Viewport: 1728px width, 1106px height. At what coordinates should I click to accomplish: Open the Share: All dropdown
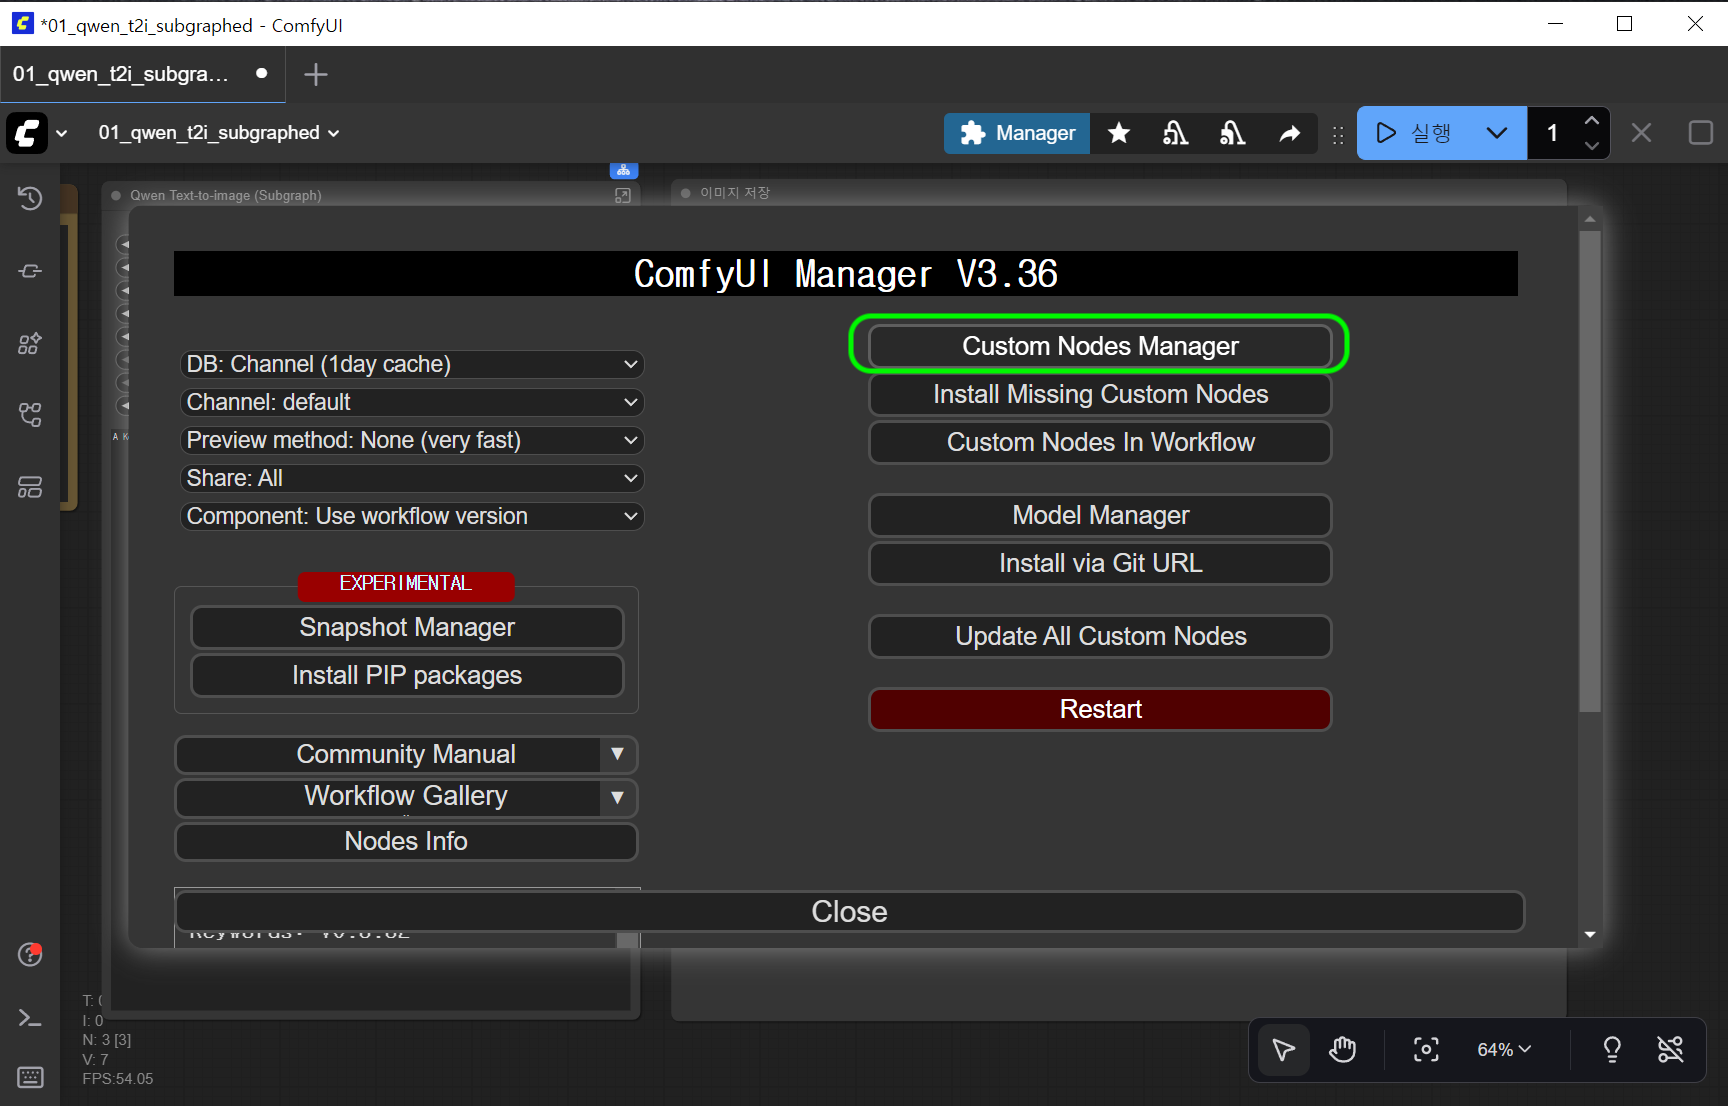click(412, 478)
